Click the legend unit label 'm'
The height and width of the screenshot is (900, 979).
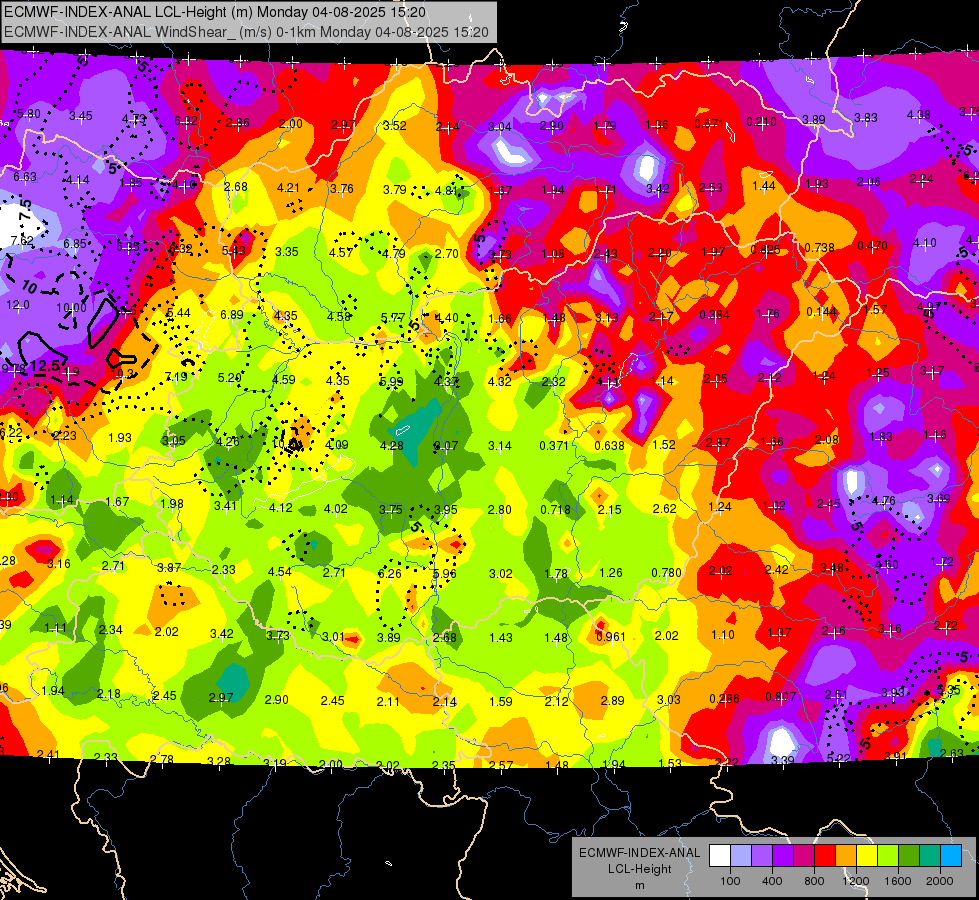point(639,885)
